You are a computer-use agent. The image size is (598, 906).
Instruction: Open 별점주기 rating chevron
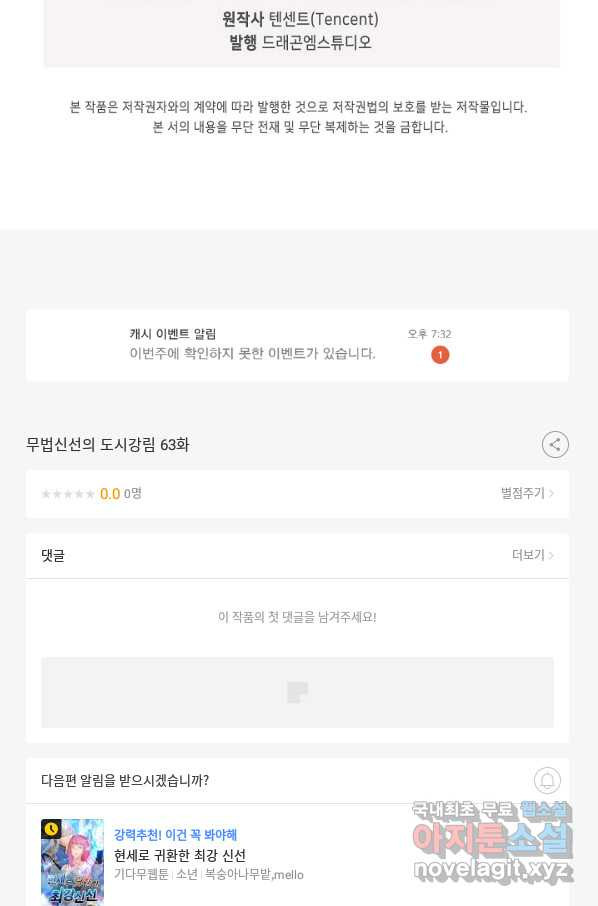click(527, 493)
